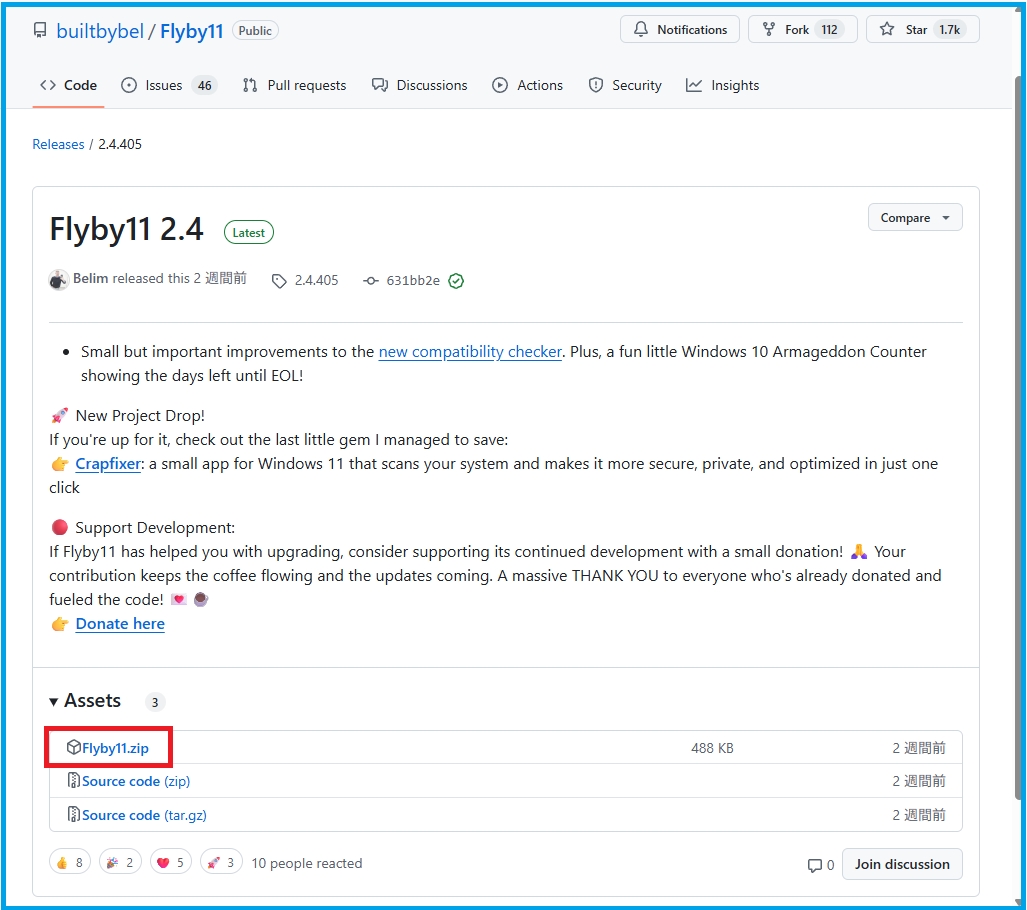React with thumbs up (8)
This screenshot has height=910, width=1027.
pos(70,862)
